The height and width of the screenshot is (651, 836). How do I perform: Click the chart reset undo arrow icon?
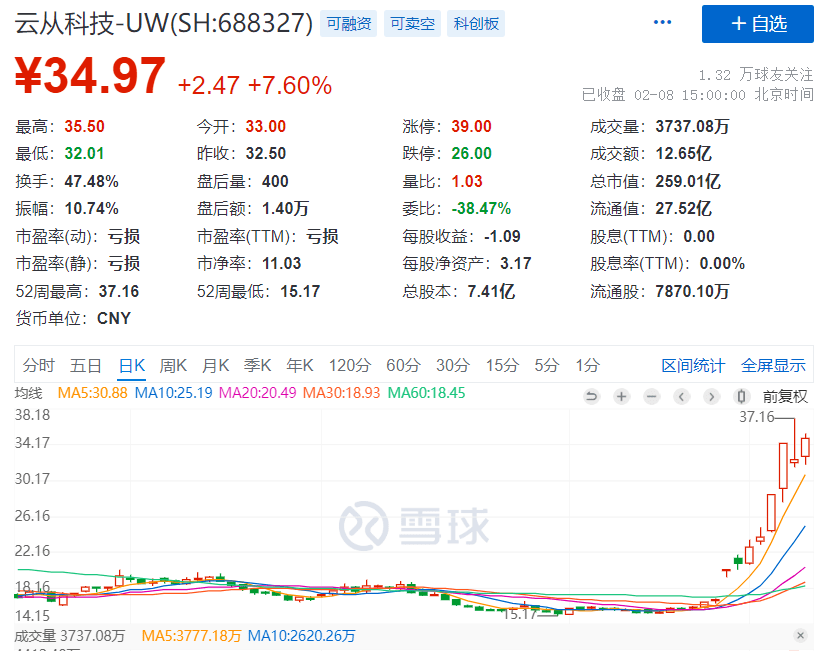[591, 397]
